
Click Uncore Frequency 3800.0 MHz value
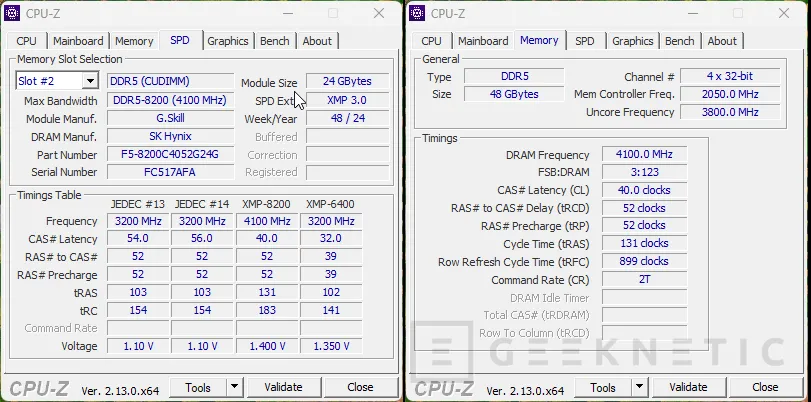(x=730, y=112)
